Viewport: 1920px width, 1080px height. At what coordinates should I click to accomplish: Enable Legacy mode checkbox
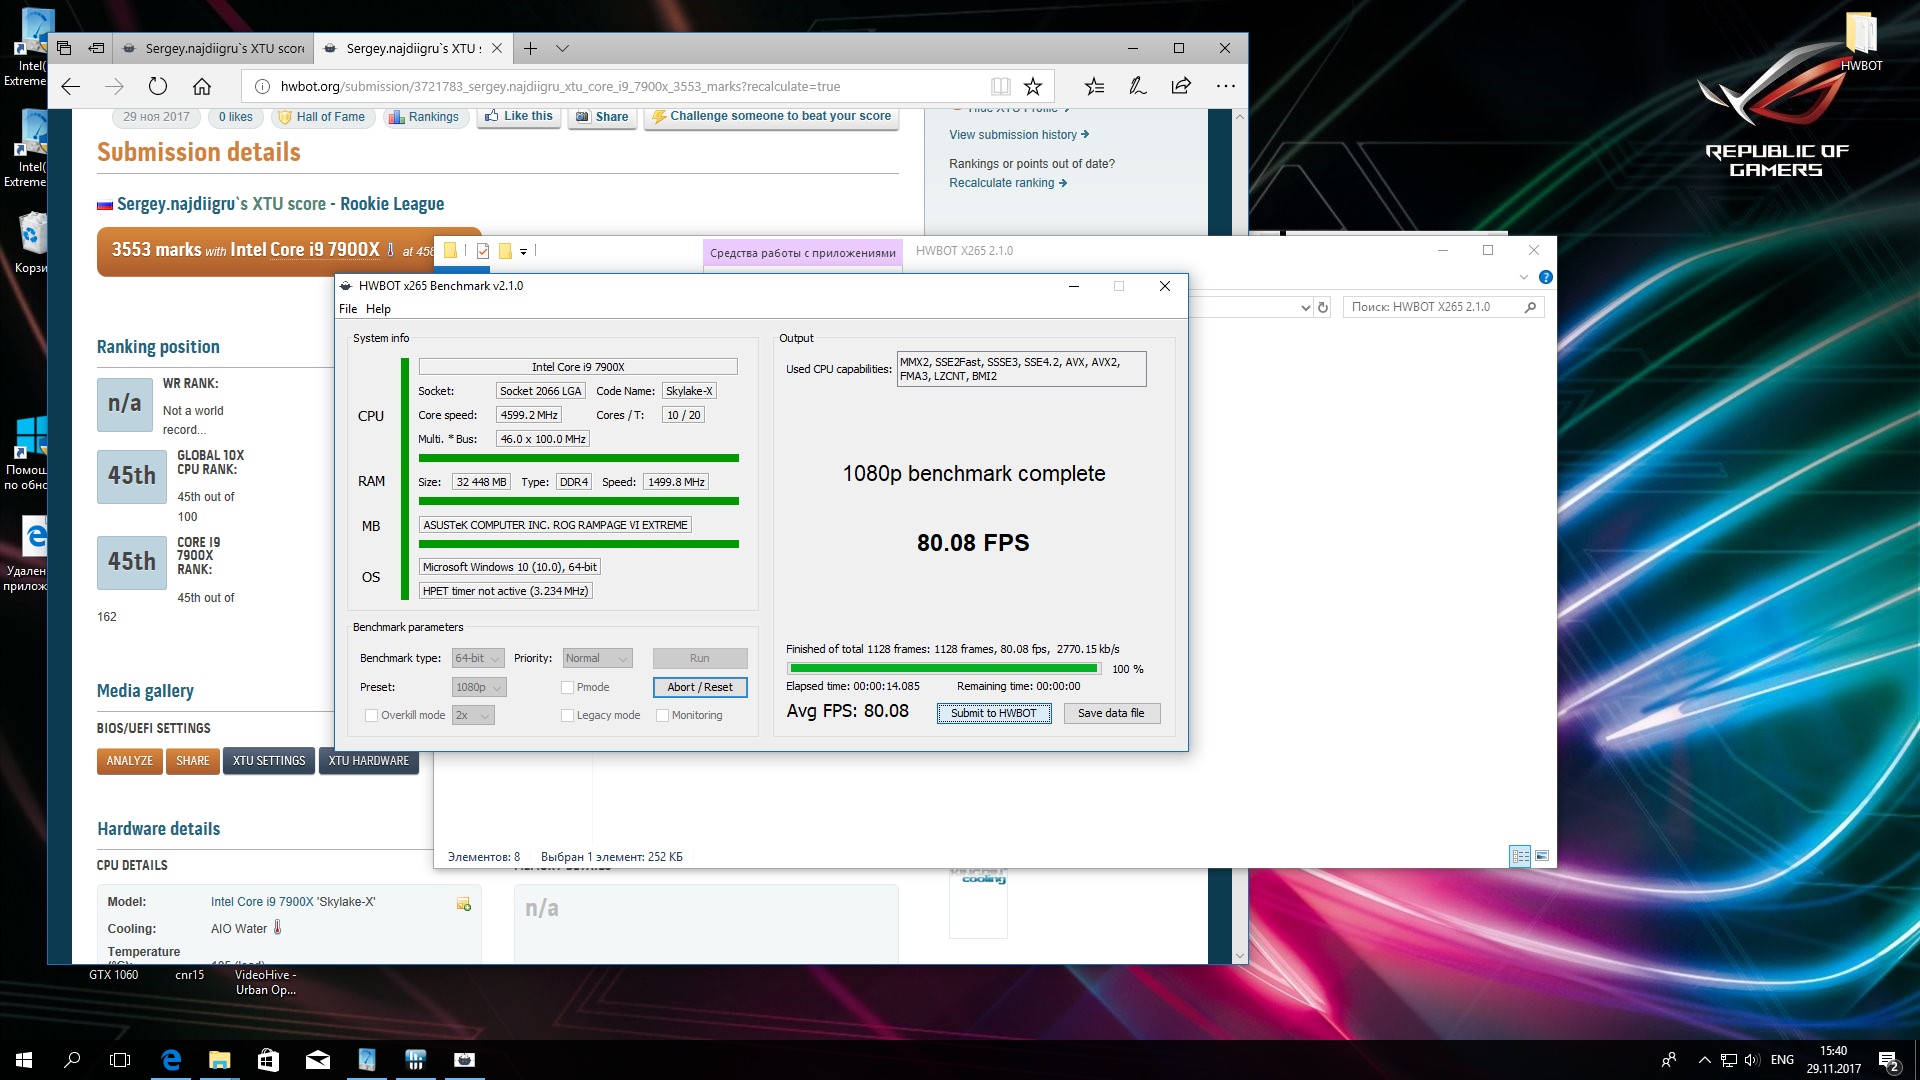tap(567, 715)
